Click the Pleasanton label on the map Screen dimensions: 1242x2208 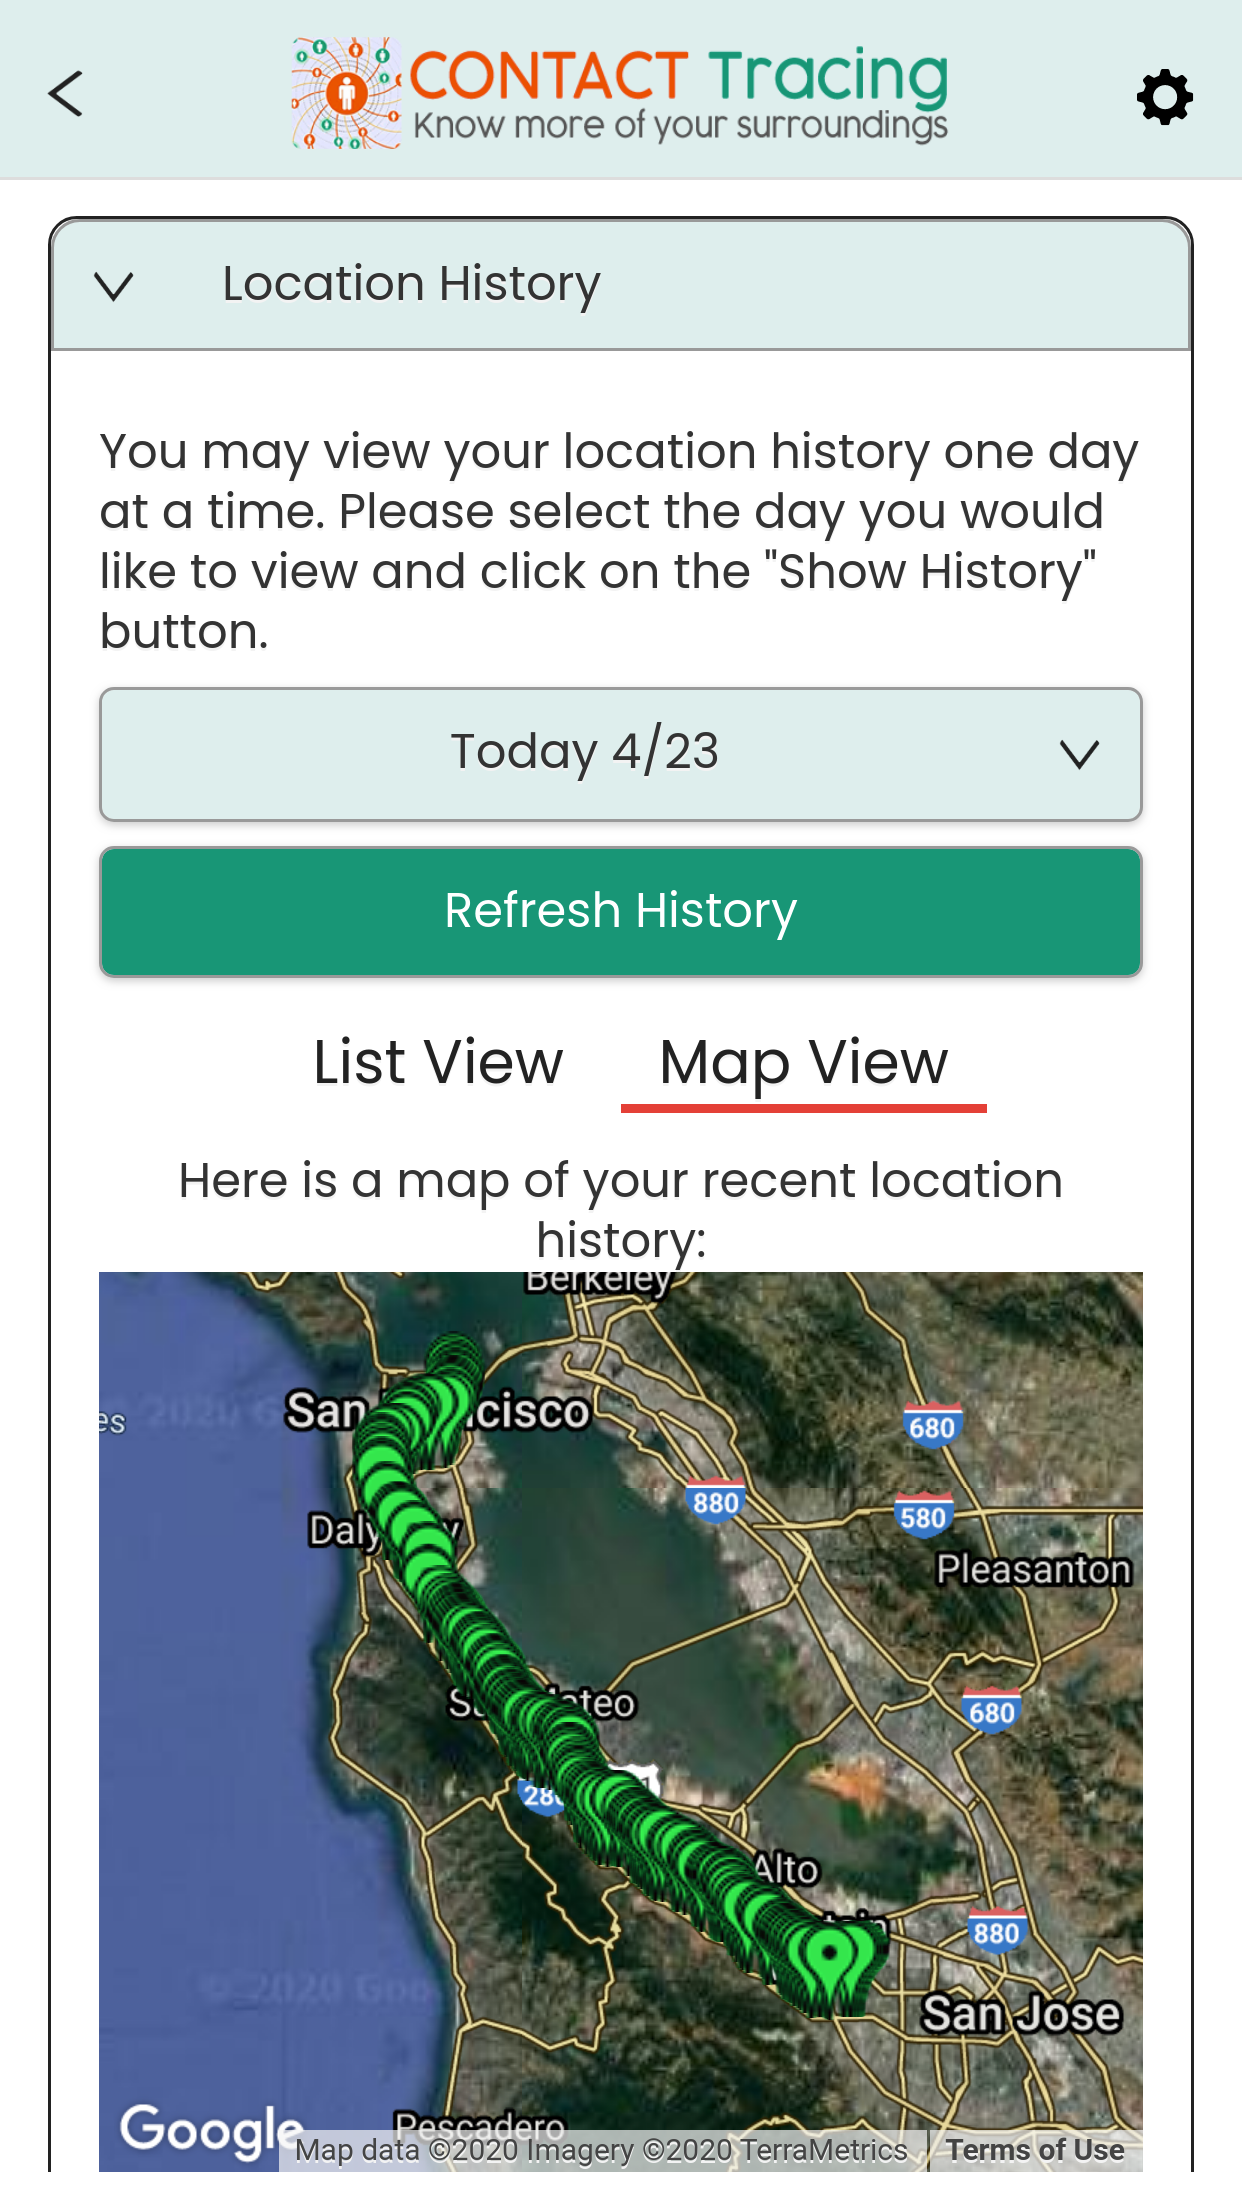point(1033,1570)
